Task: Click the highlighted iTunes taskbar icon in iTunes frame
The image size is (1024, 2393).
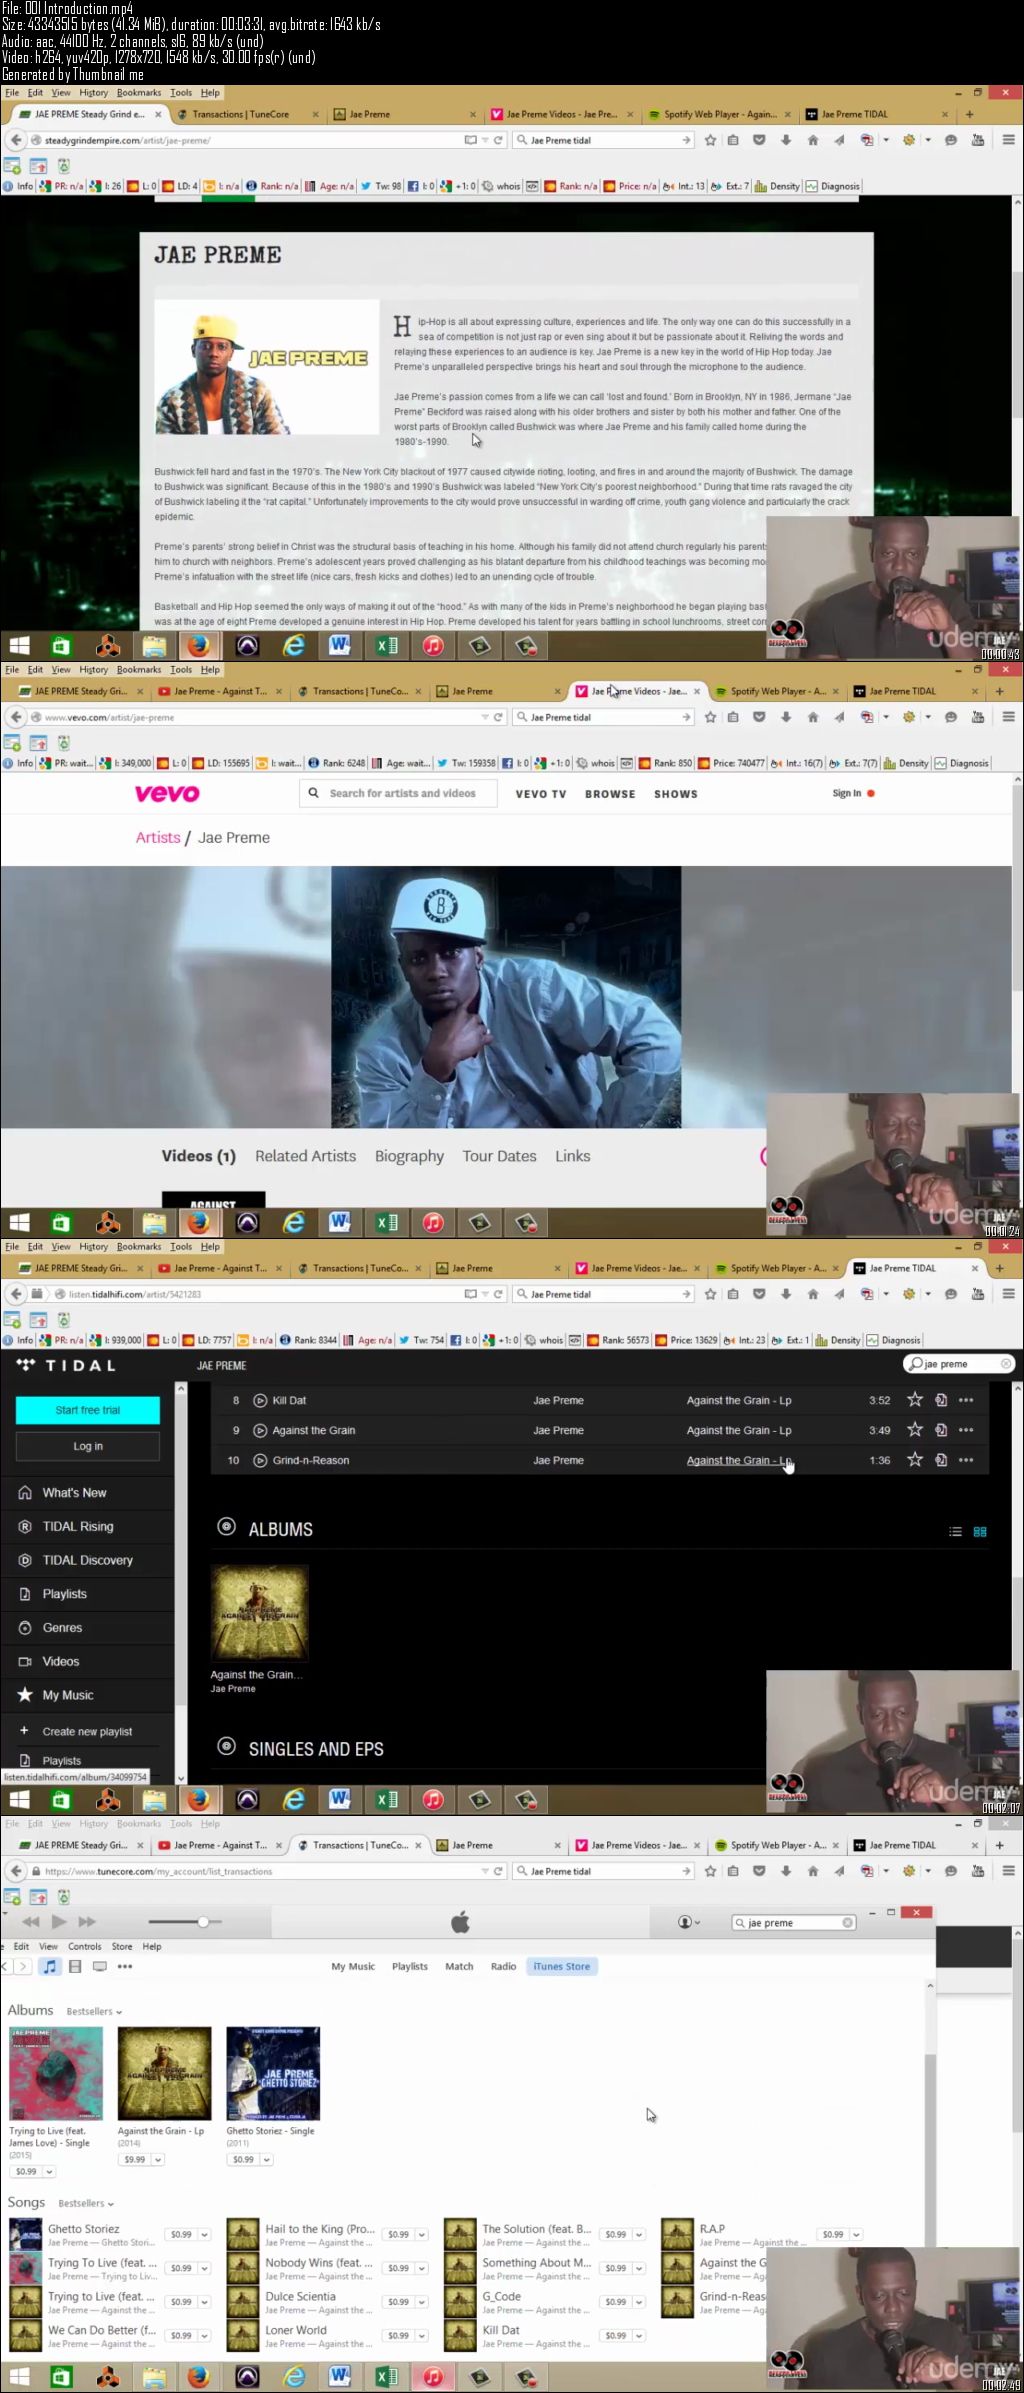Action: click(x=433, y=2376)
